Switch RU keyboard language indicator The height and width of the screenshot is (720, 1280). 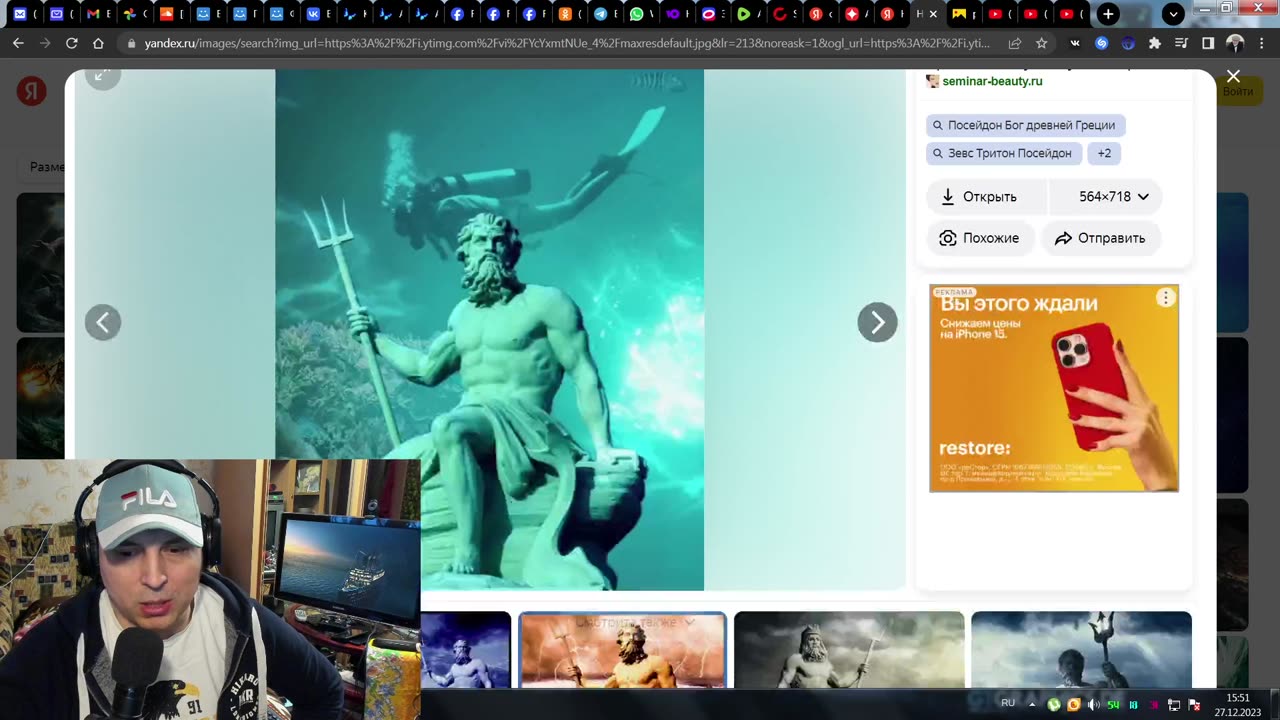point(1008,703)
